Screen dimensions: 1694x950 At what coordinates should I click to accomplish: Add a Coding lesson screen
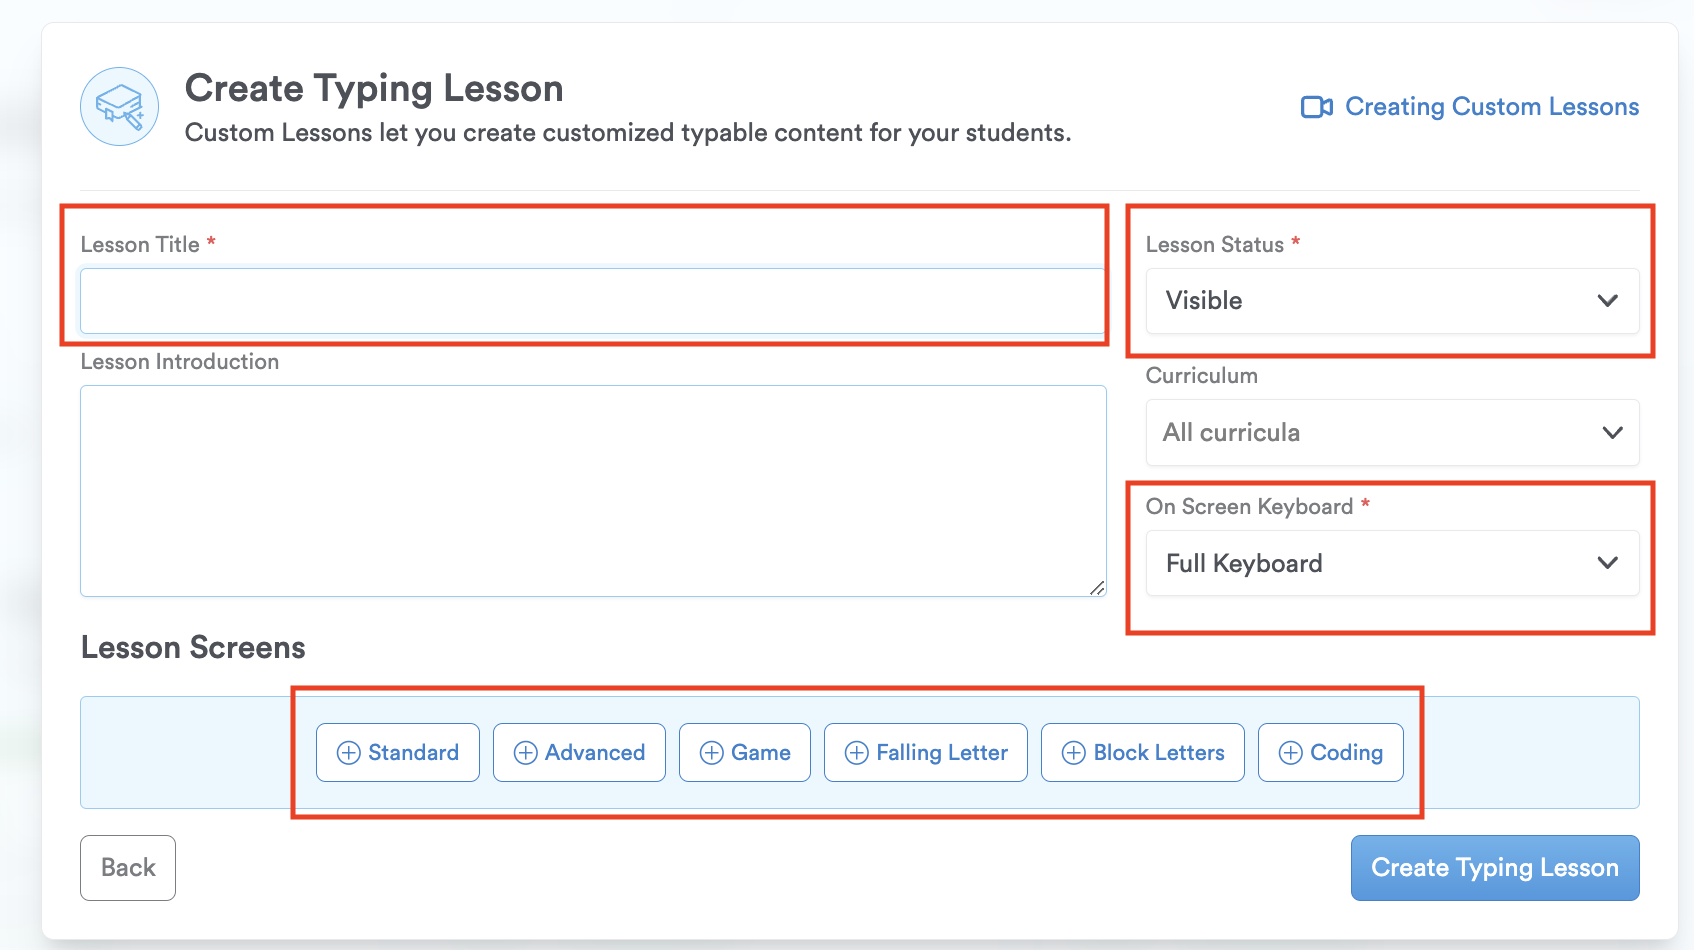pos(1330,753)
